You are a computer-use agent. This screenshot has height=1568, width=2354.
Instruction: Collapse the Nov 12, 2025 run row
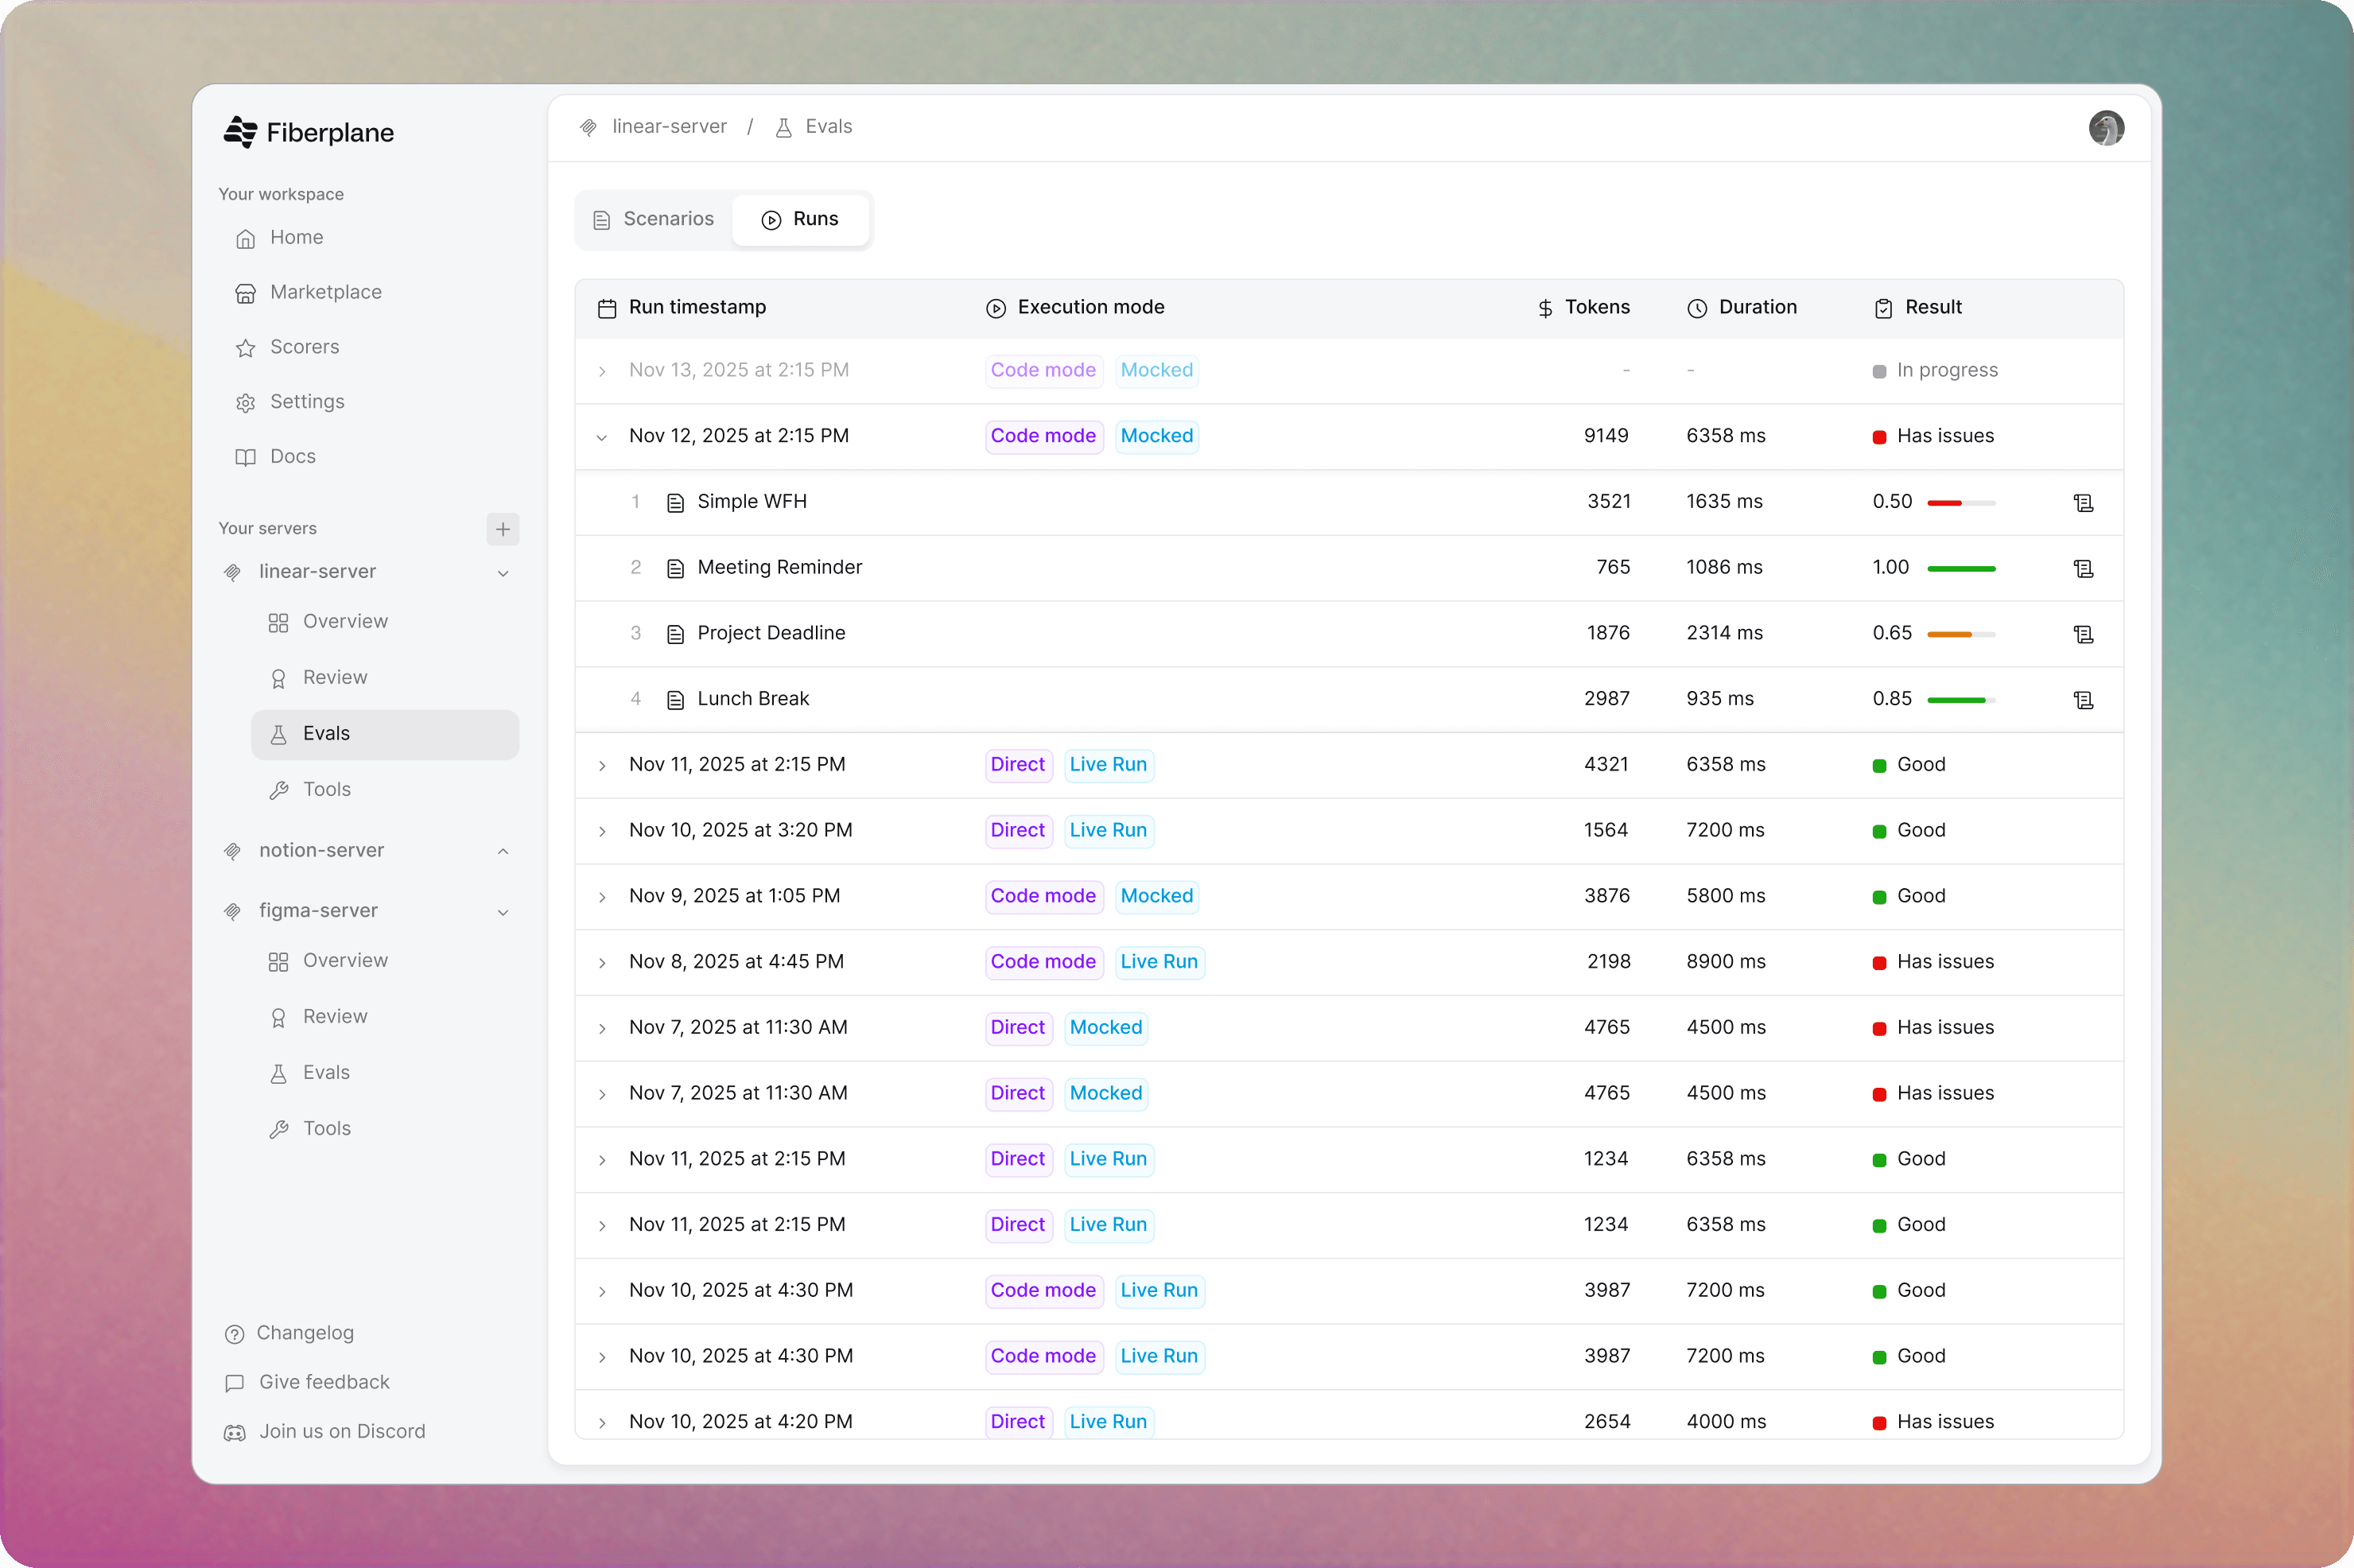[x=602, y=437]
